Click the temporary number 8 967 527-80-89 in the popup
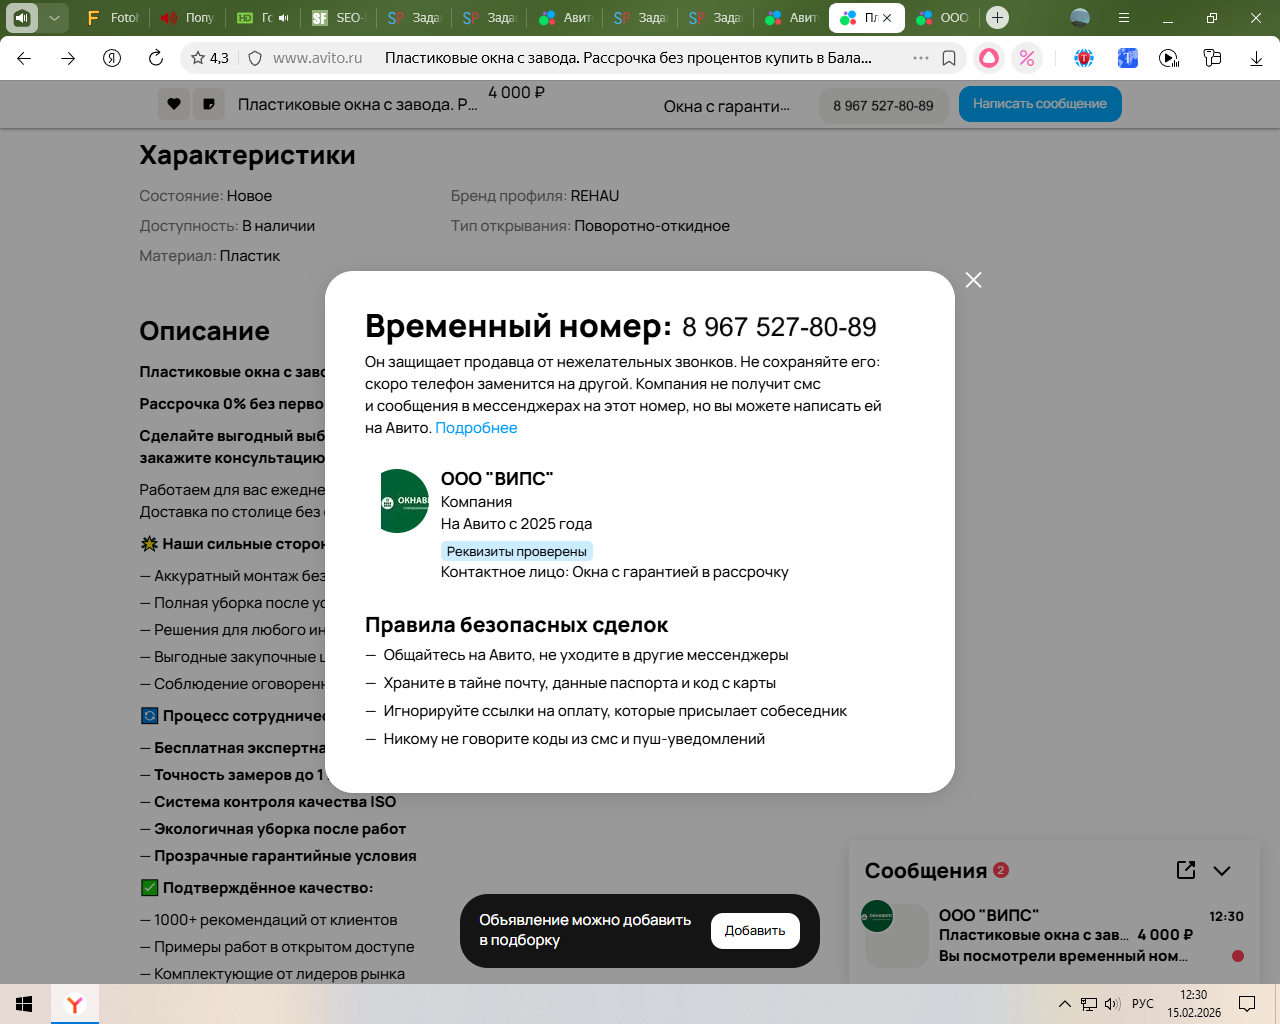 [779, 327]
